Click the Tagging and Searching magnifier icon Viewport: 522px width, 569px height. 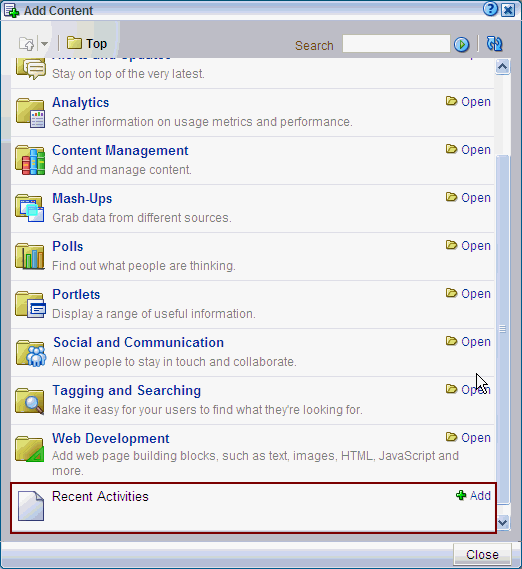tap(30, 401)
